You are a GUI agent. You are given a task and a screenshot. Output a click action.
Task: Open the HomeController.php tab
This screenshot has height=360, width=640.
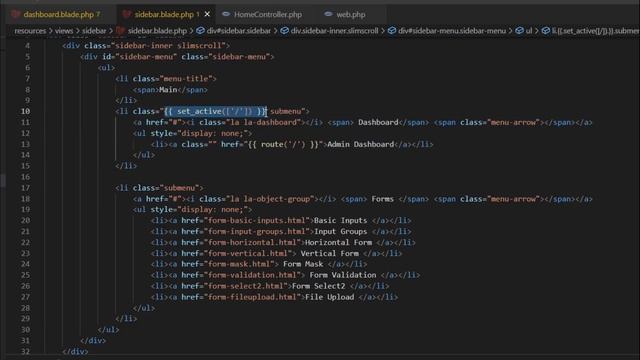point(268,15)
